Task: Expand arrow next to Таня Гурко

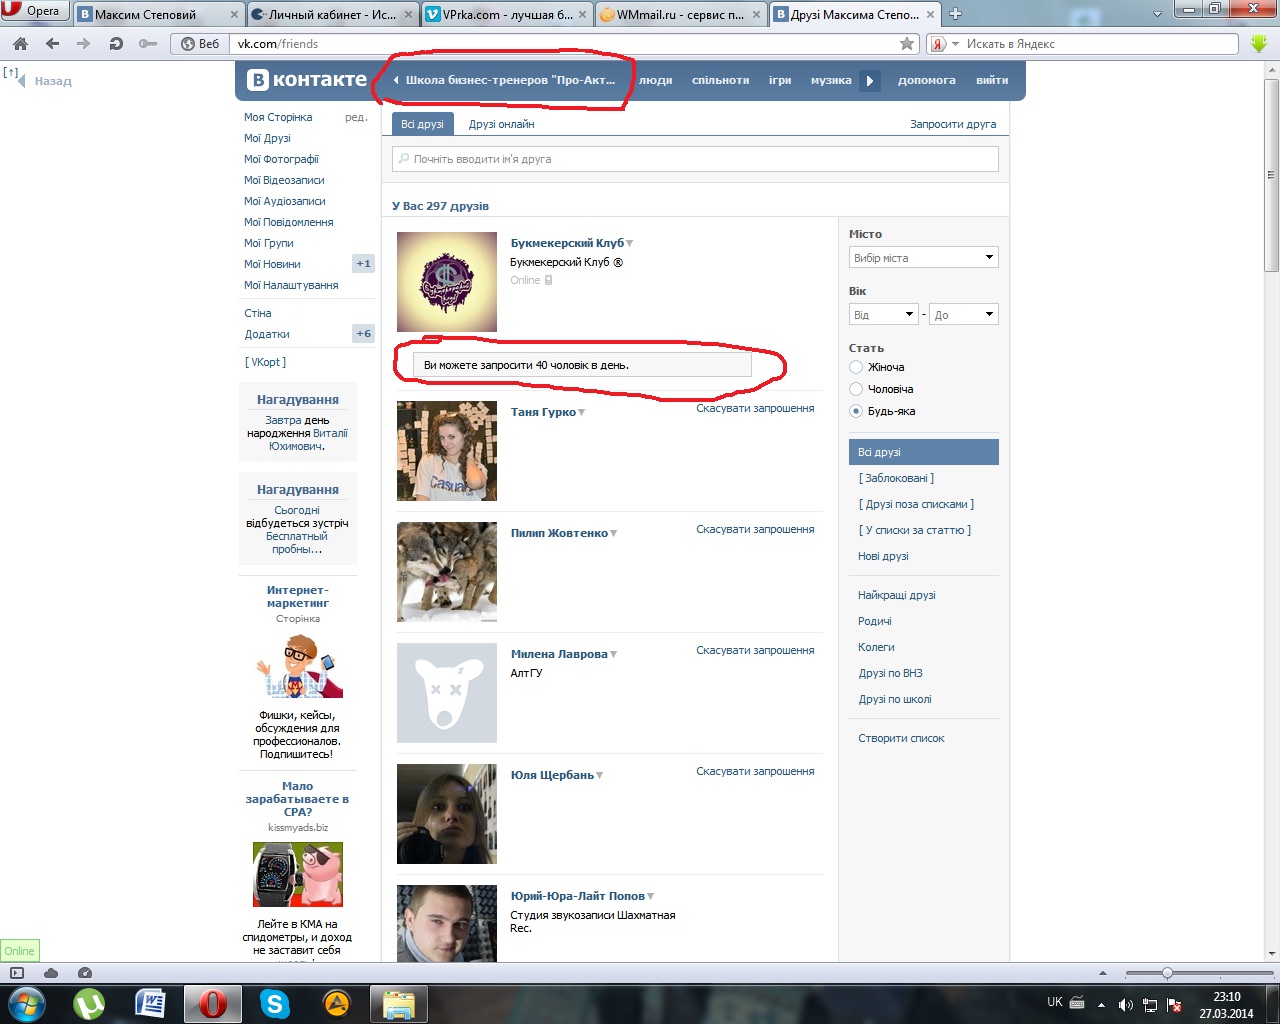Action: click(x=582, y=412)
